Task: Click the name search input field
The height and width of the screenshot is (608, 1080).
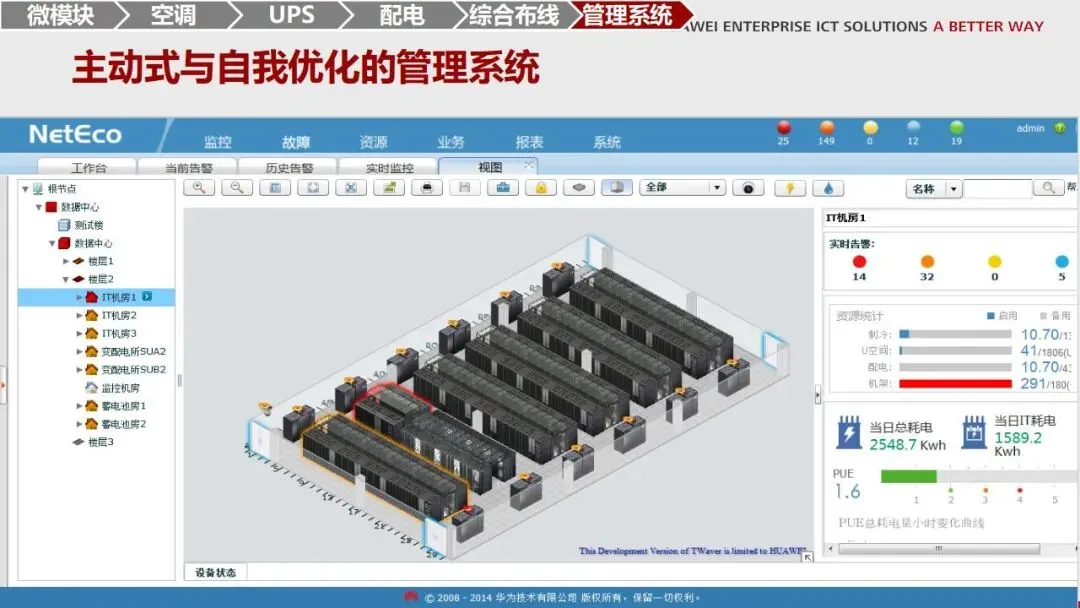Action: coord(997,188)
